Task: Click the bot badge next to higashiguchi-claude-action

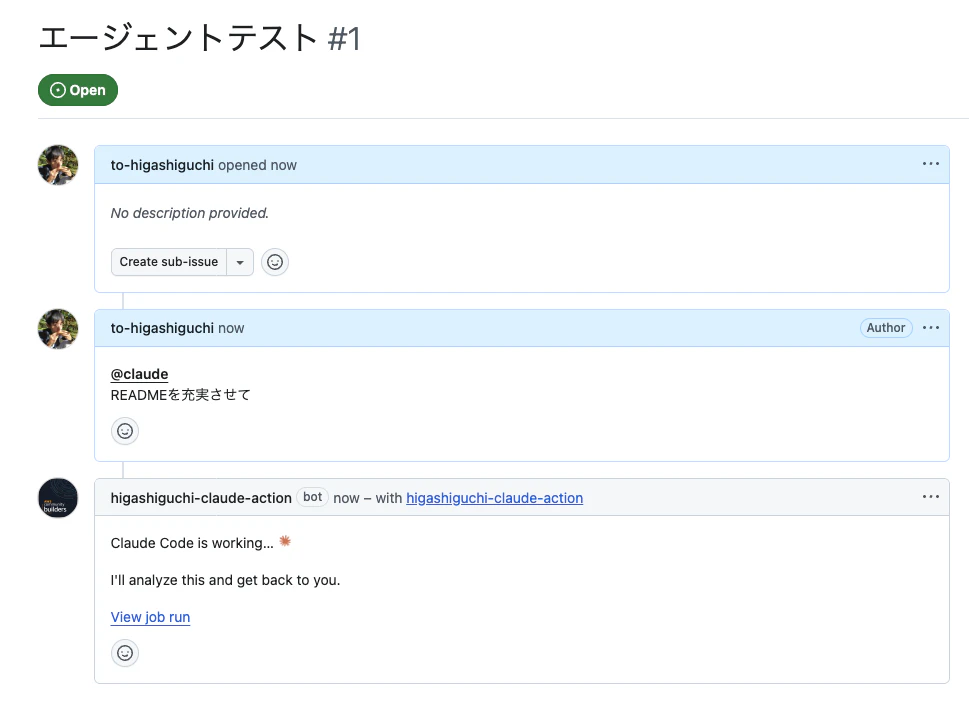Action: pos(311,497)
